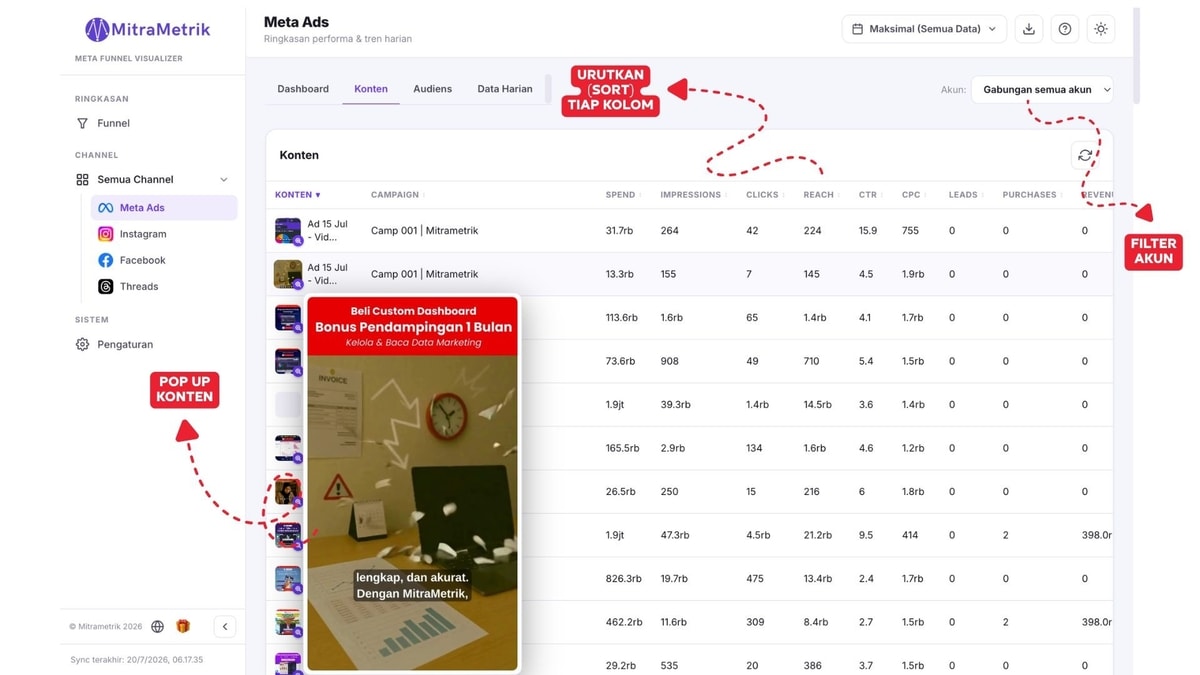
Task: Refresh the Konten table data
Action: pos(1085,155)
